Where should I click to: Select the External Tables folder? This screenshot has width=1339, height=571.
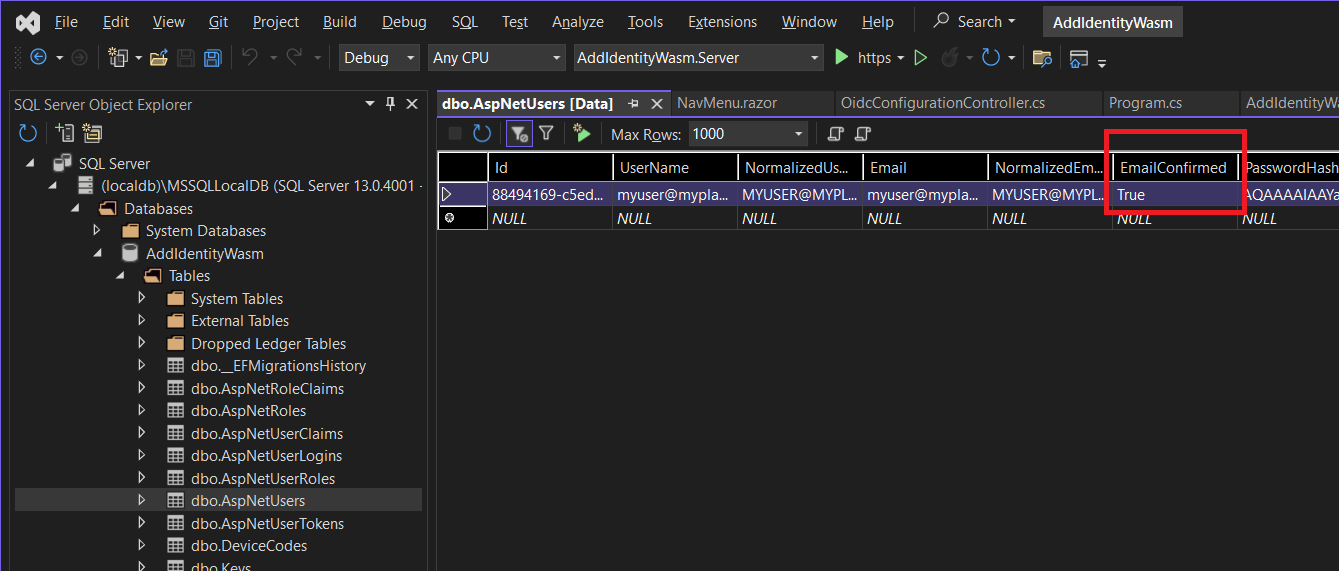click(x=240, y=321)
